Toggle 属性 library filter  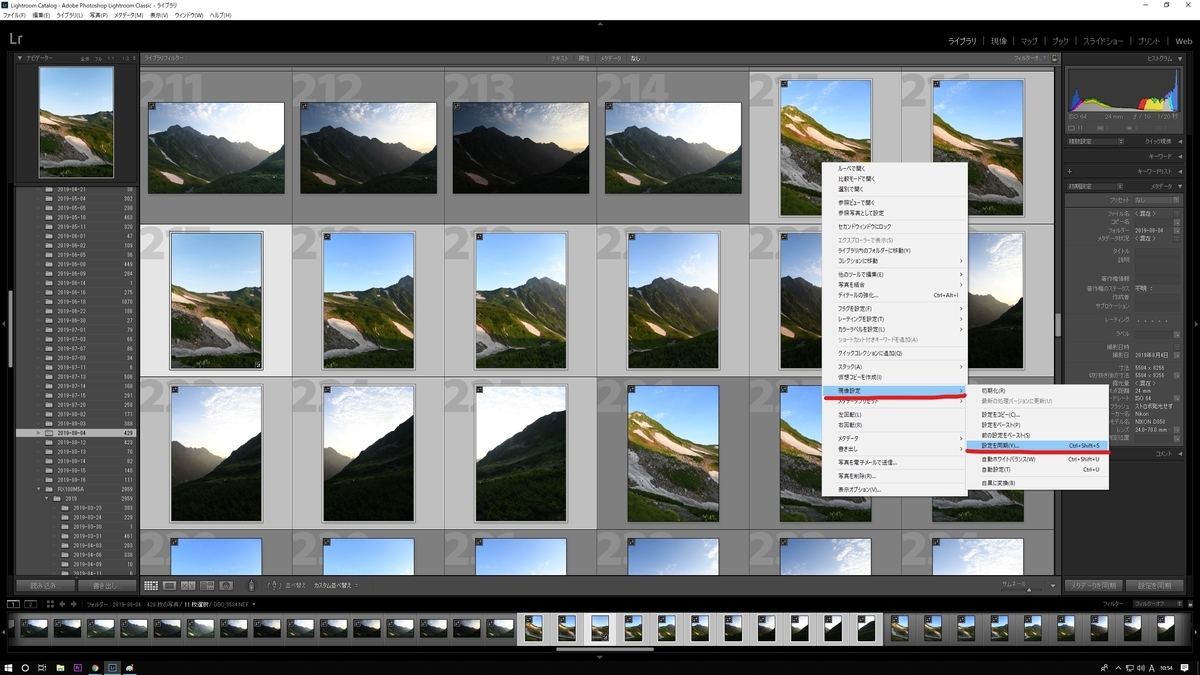tap(584, 59)
